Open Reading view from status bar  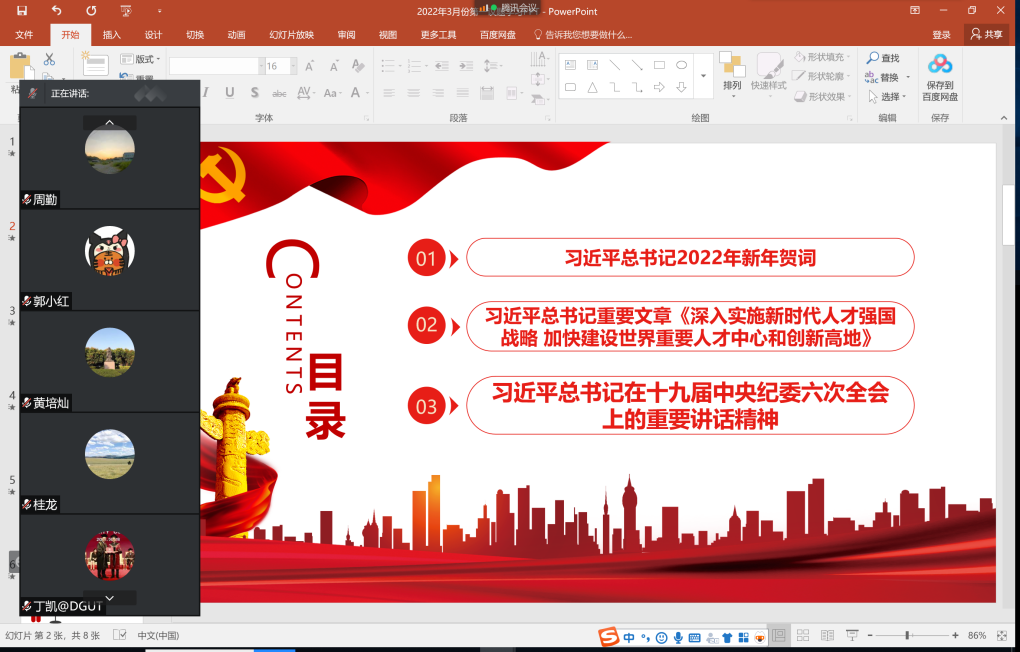[826, 636]
